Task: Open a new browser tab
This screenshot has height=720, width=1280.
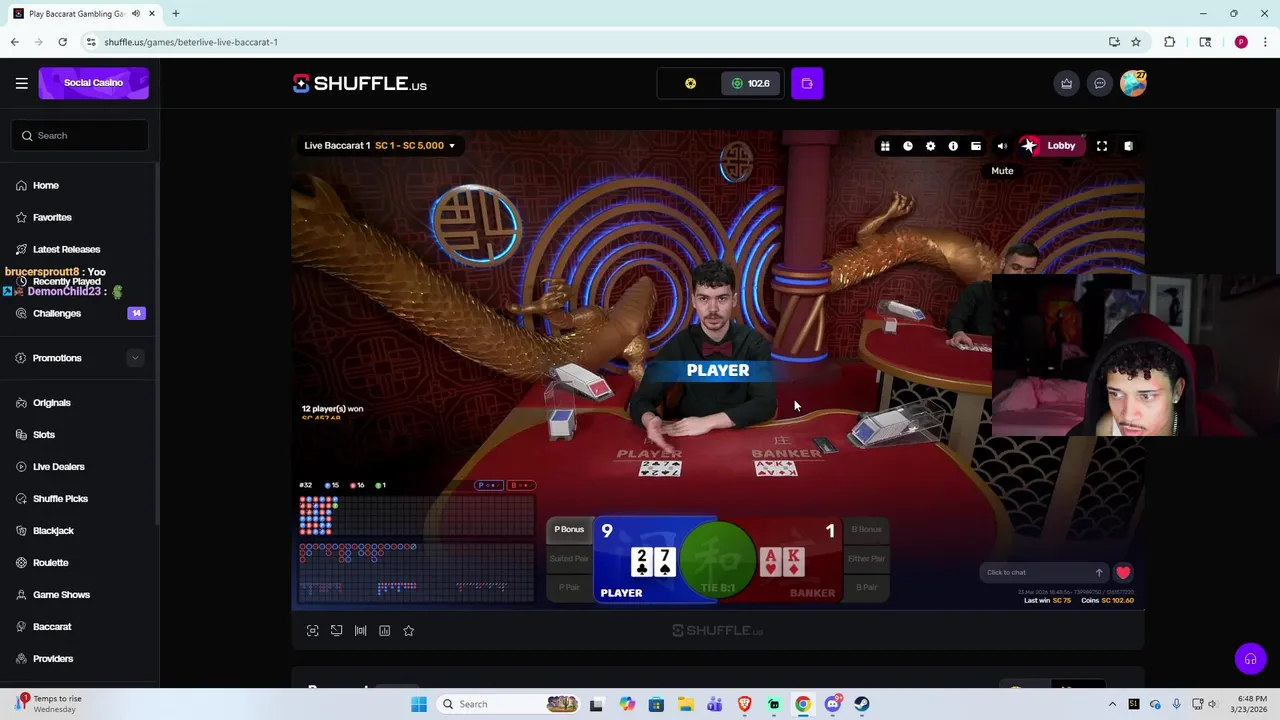Action: point(175,14)
